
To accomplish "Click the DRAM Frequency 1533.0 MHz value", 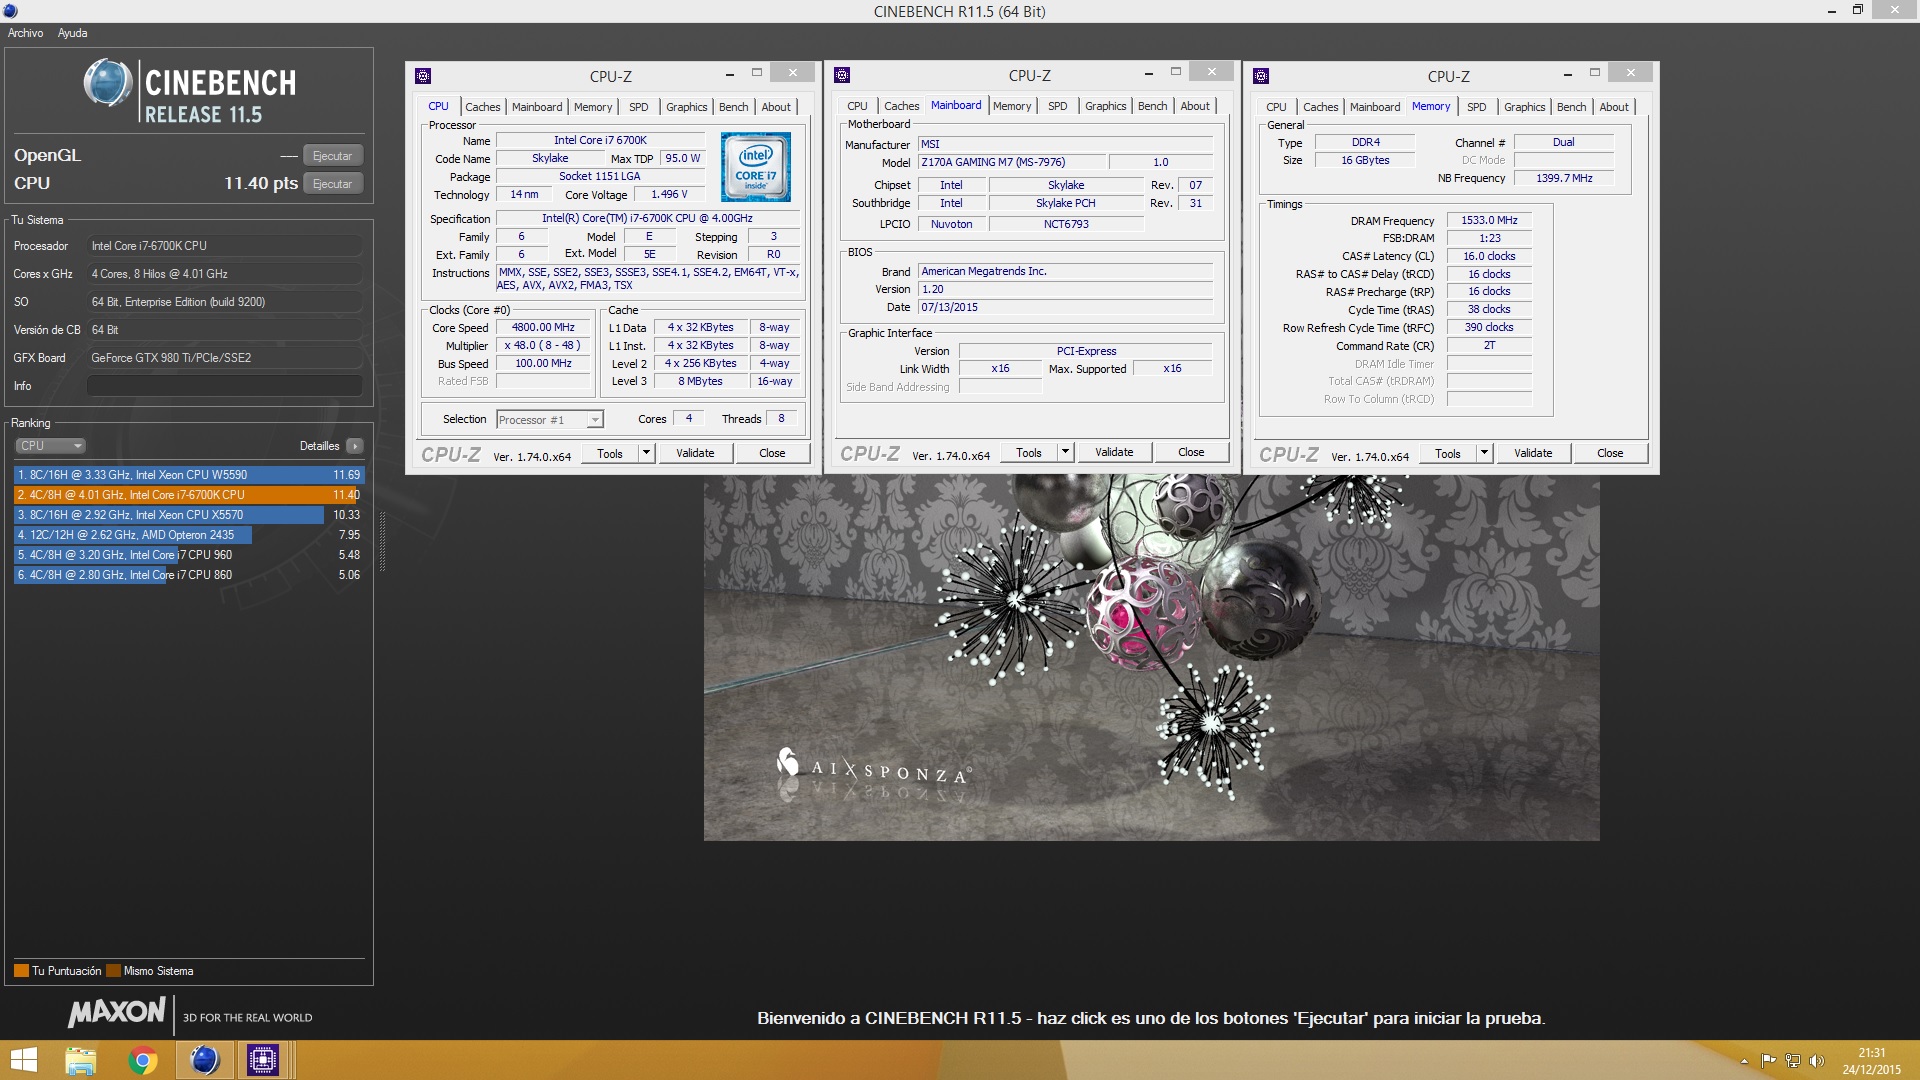I will click(x=1489, y=221).
